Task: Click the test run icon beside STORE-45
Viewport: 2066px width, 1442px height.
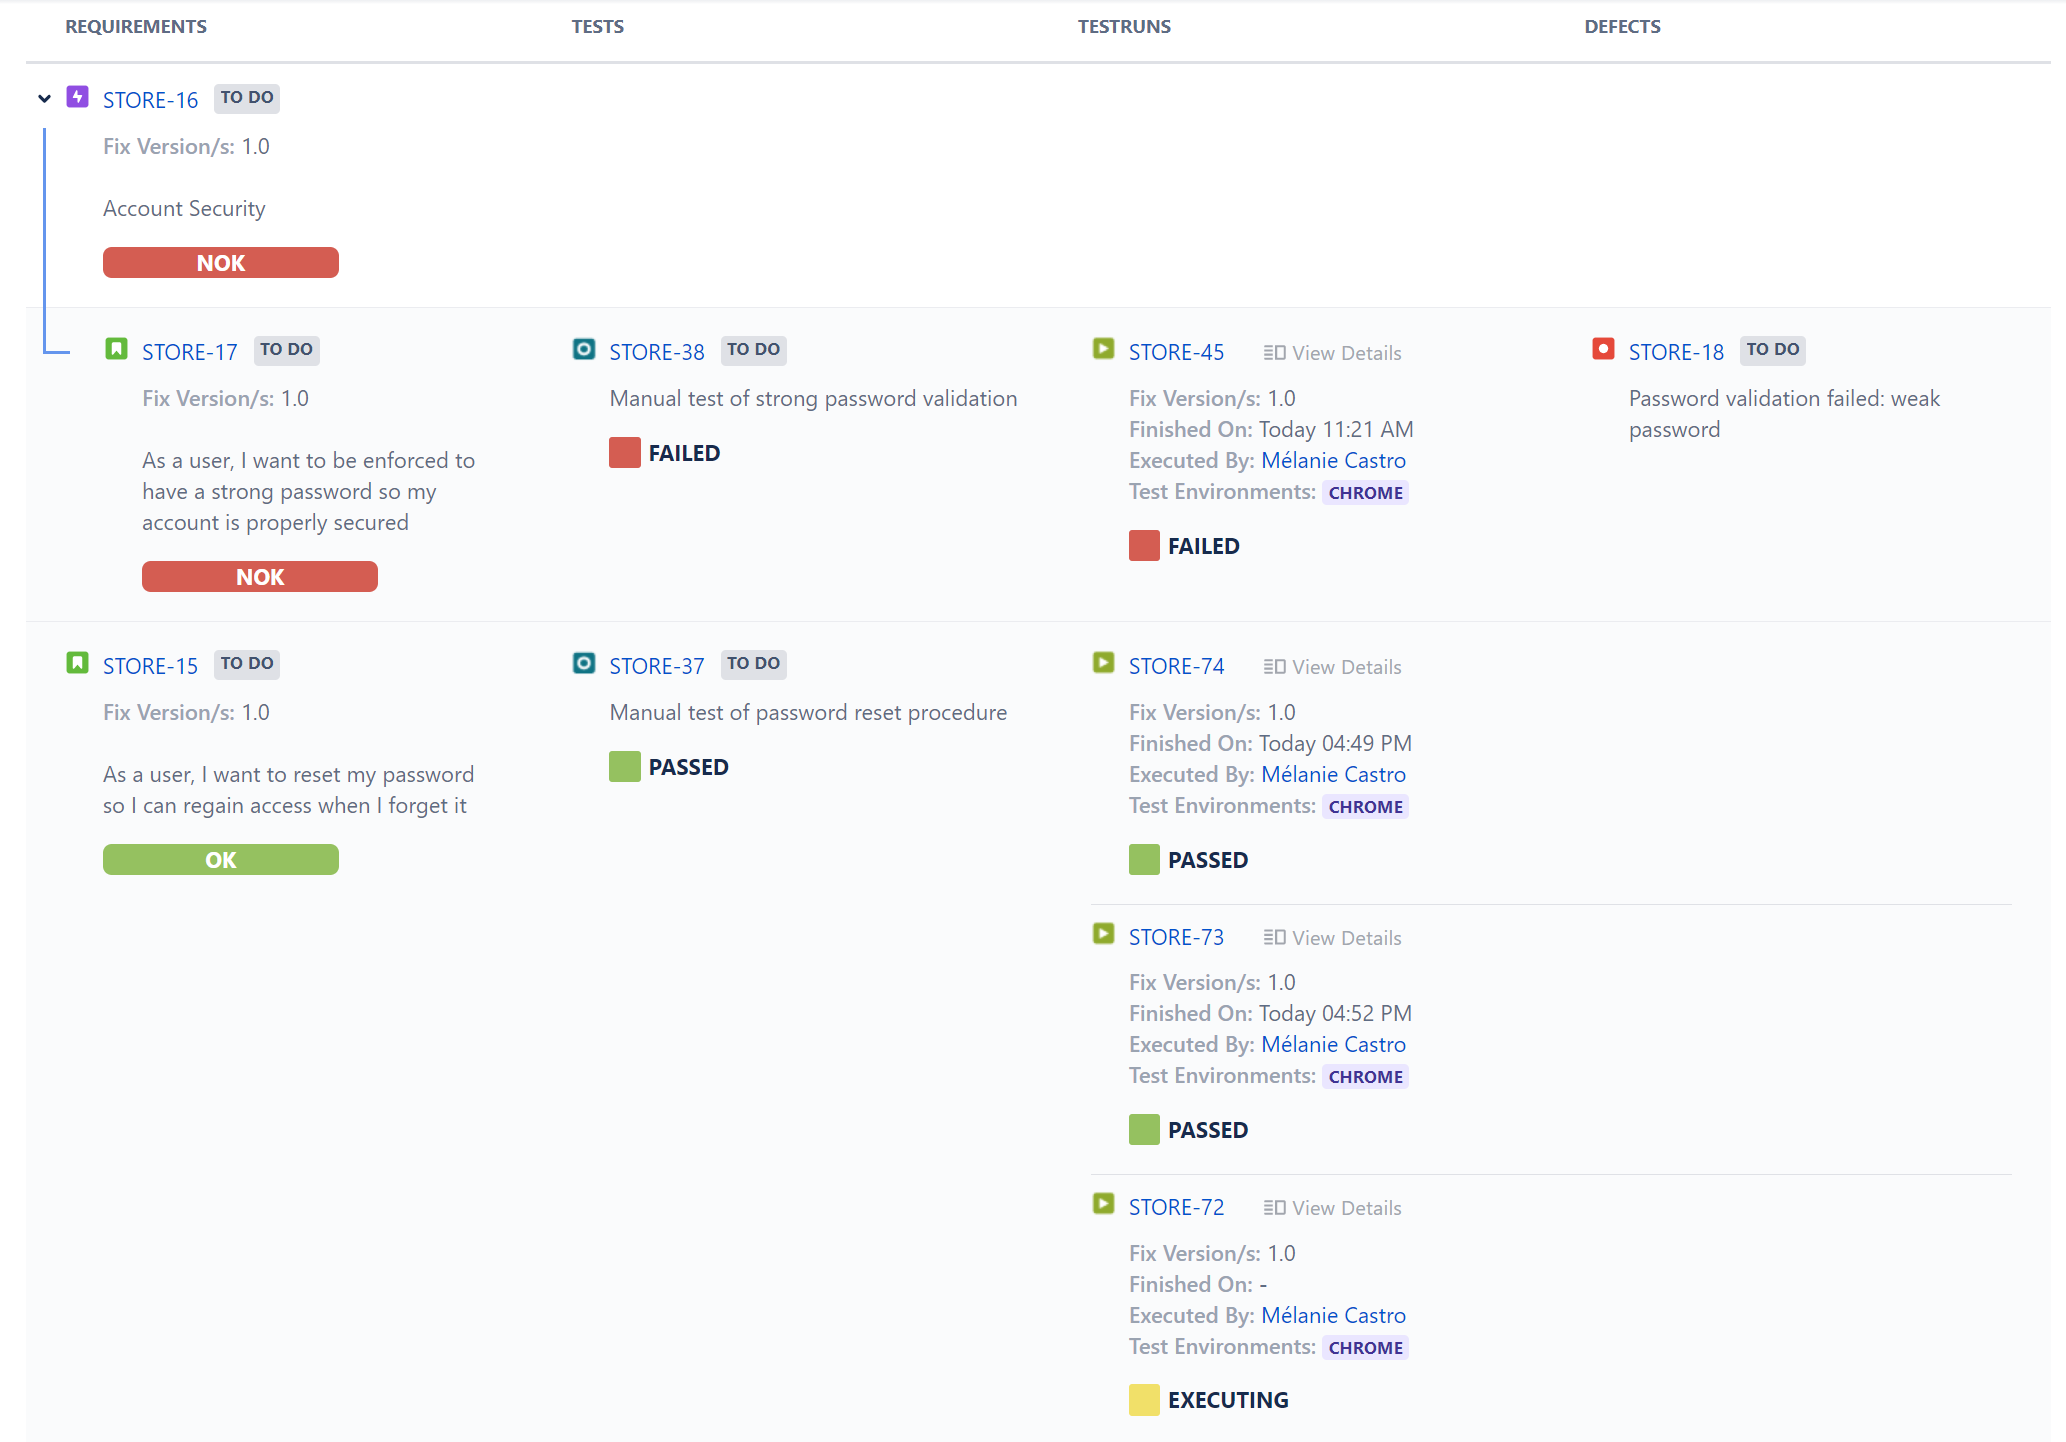Action: point(1103,349)
